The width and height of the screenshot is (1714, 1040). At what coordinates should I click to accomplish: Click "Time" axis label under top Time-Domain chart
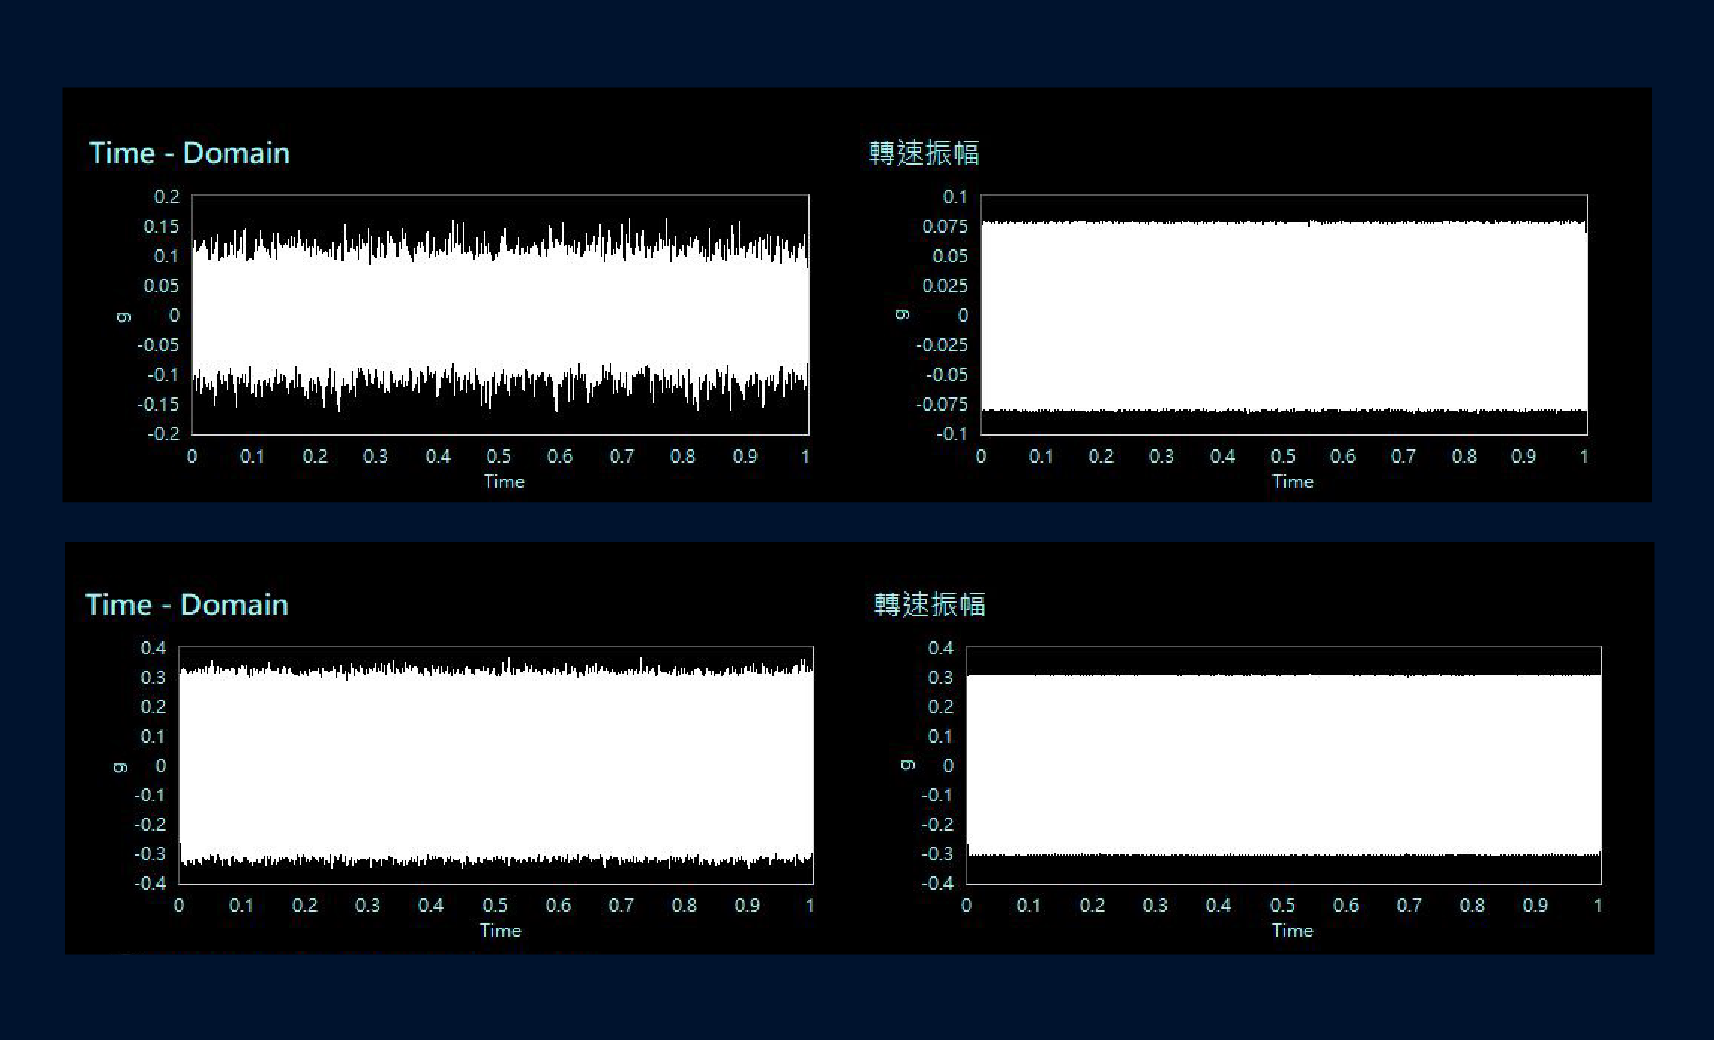coord(504,482)
